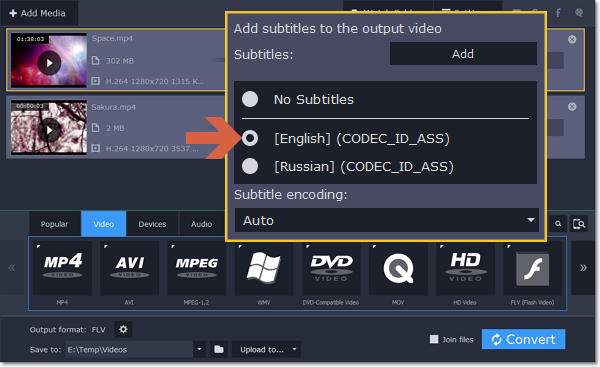The width and height of the screenshot is (600, 367).
Task: Select English CODEC_ID_ASS subtitles
Action: (x=250, y=138)
